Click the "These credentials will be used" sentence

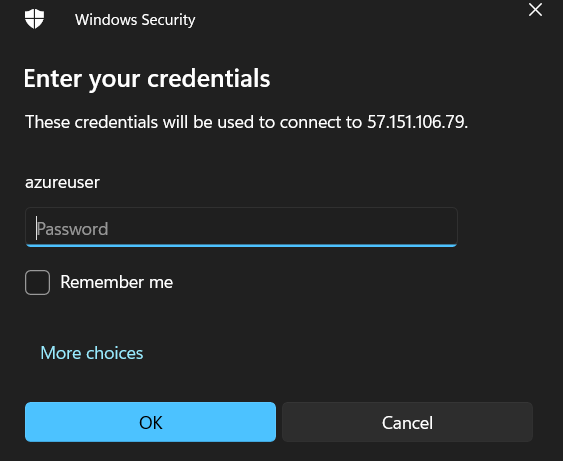[x=246, y=122]
